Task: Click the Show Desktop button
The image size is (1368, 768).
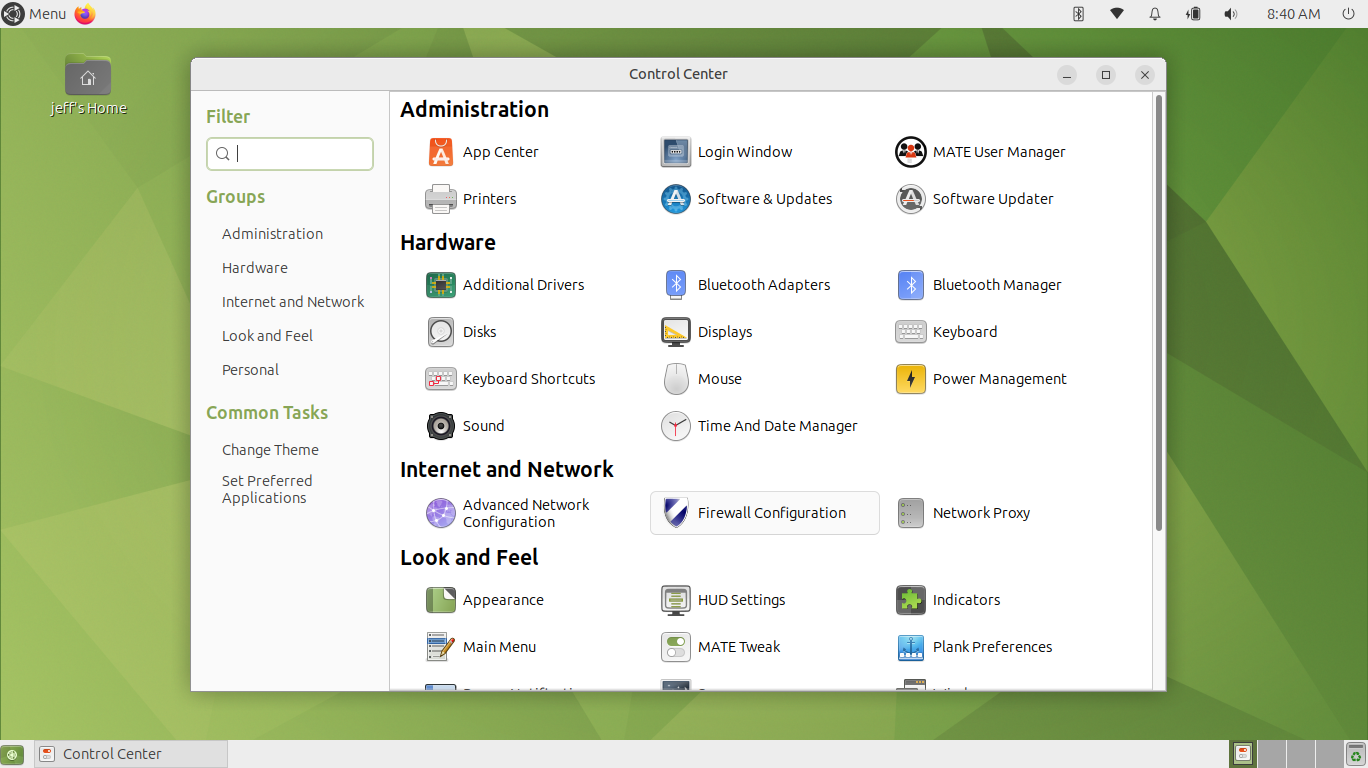Action: coord(13,754)
